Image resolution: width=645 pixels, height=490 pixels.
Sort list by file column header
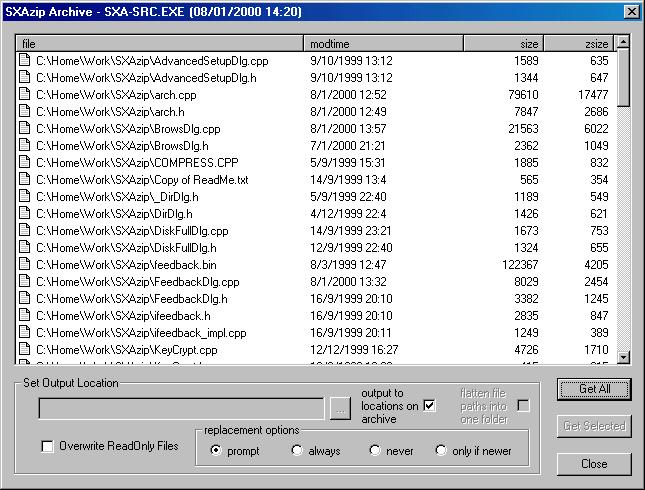[160, 44]
